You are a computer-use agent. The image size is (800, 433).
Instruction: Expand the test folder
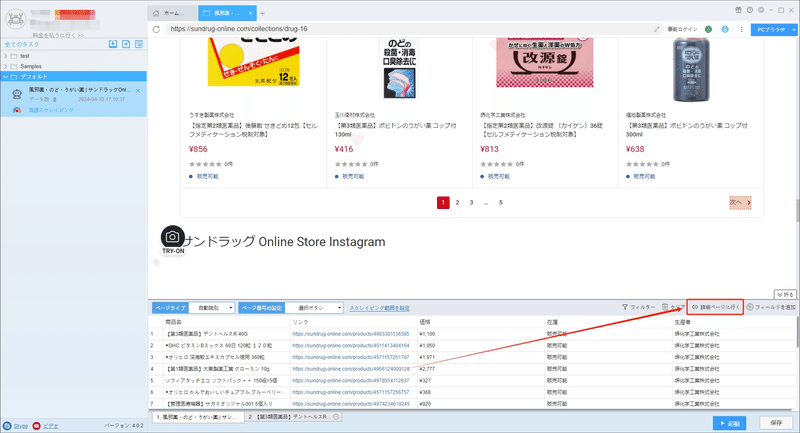[6, 56]
